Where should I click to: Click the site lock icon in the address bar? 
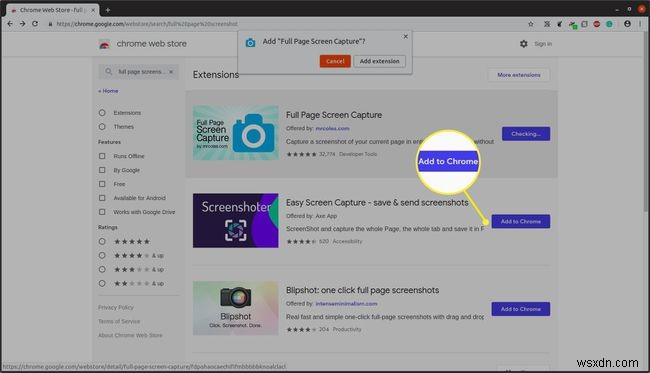pyautogui.click(x=50, y=24)
